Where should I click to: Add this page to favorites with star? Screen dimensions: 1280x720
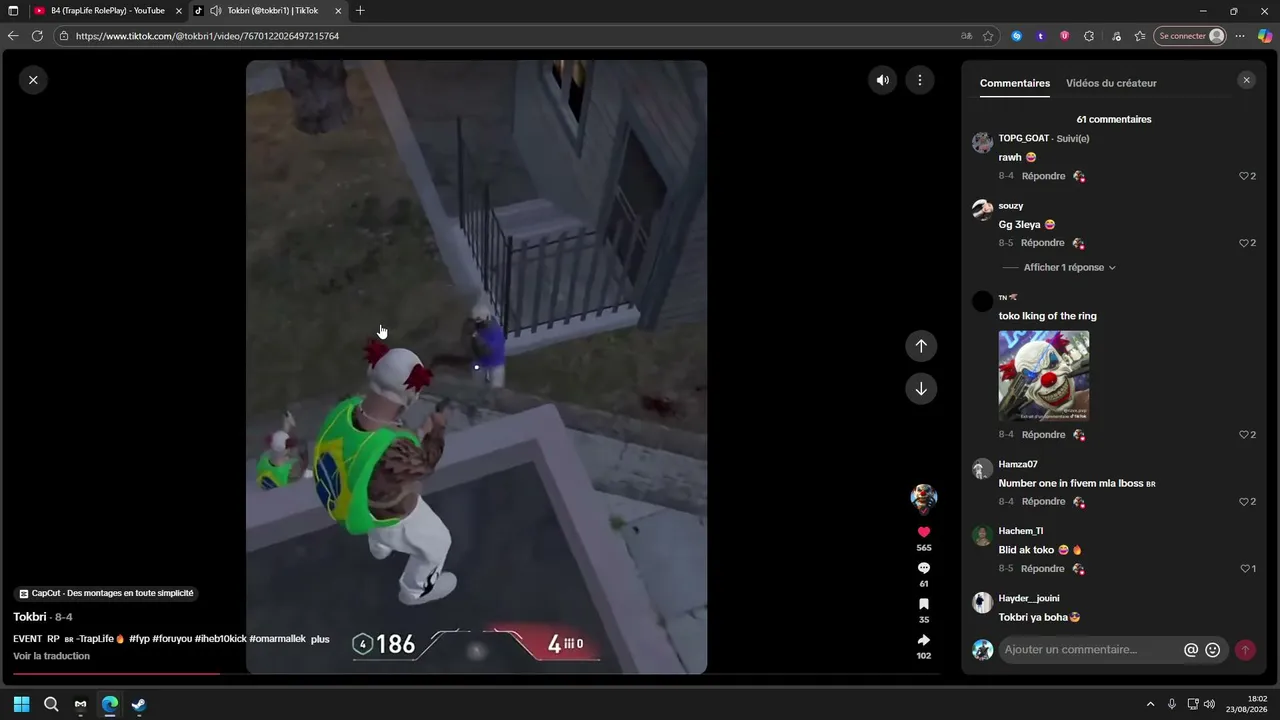coord(988,36)
